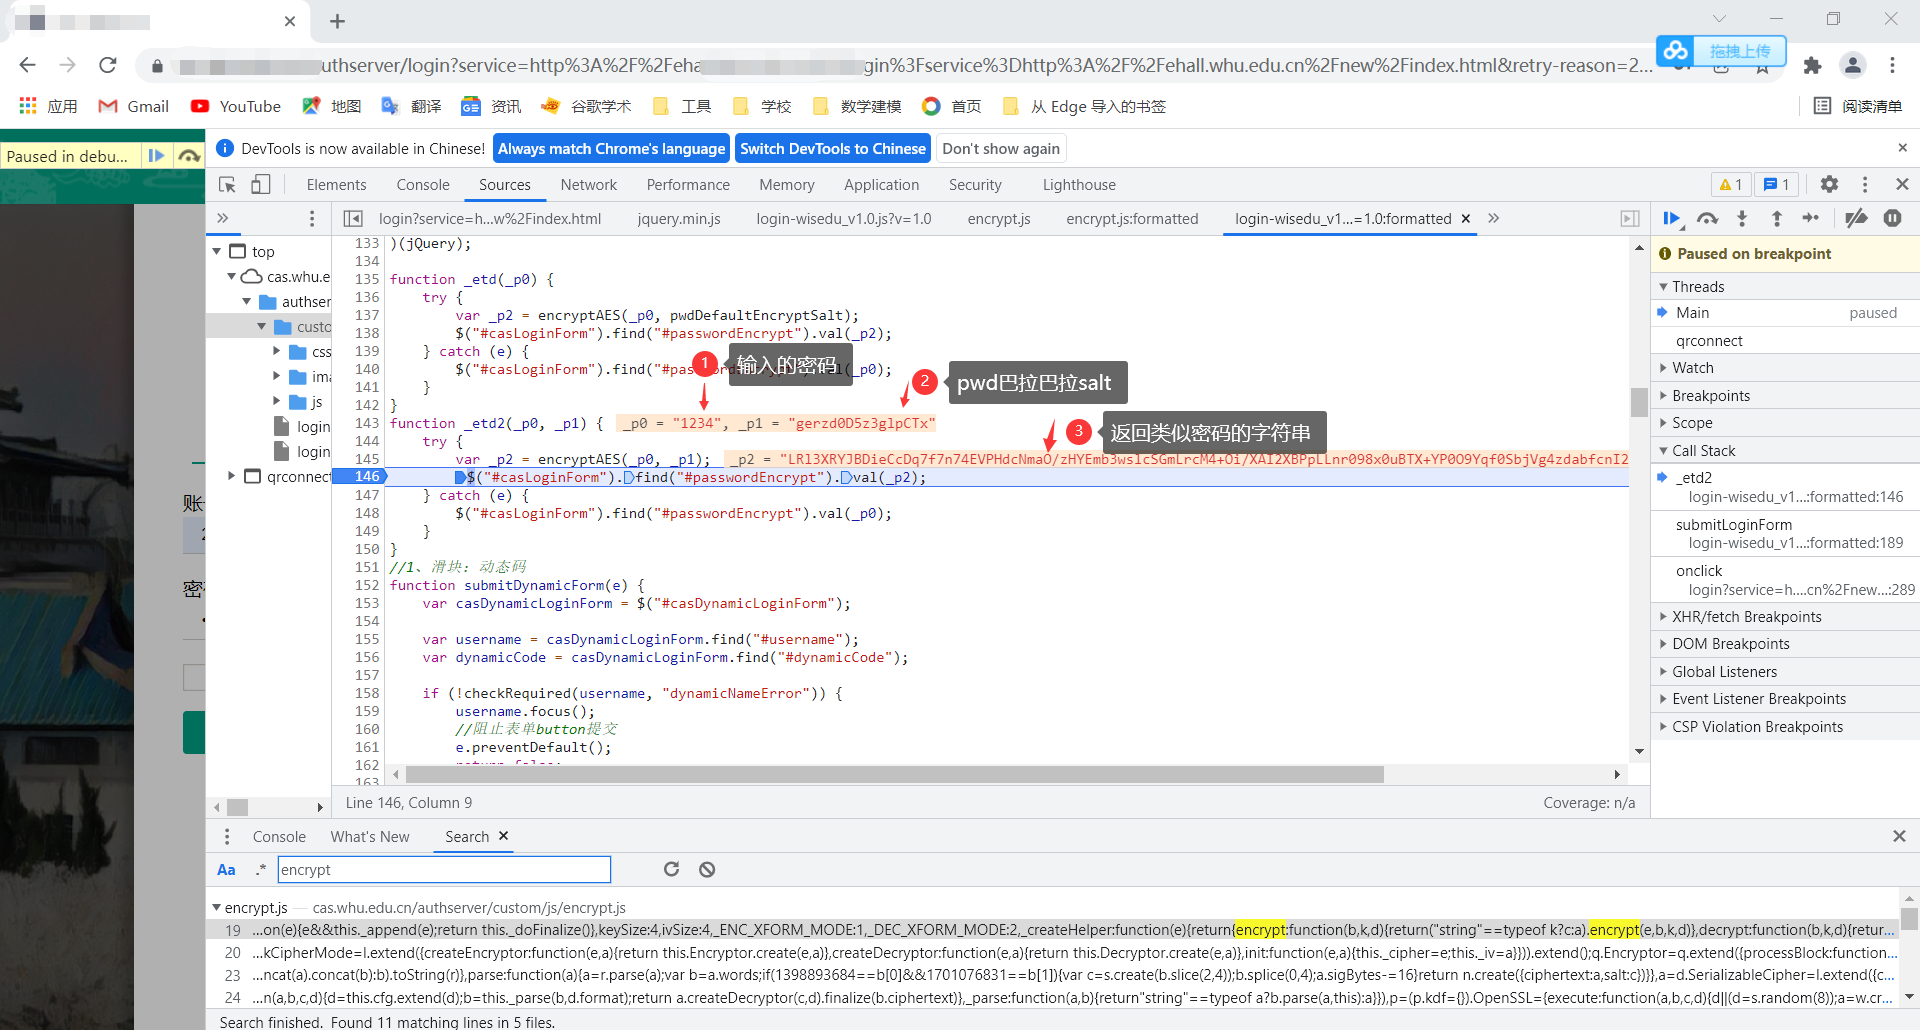This screenshot has height=1030, width=1920.
Task: Step over on page overlay
Action: 189,155
